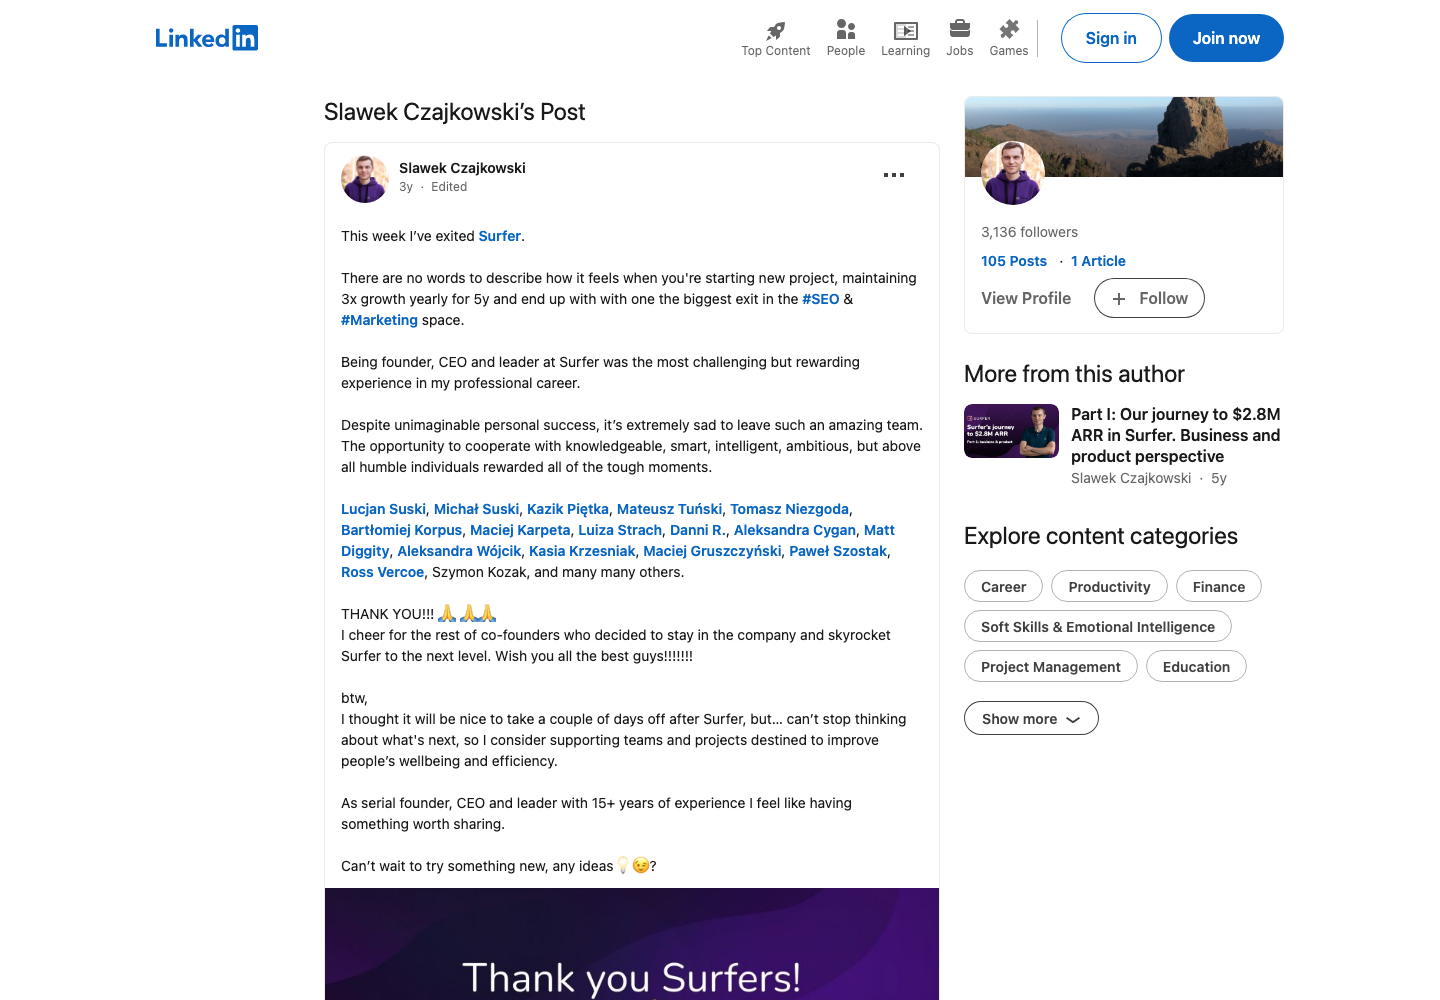Open Michał Suski's profile mention

tap(476, 509)
